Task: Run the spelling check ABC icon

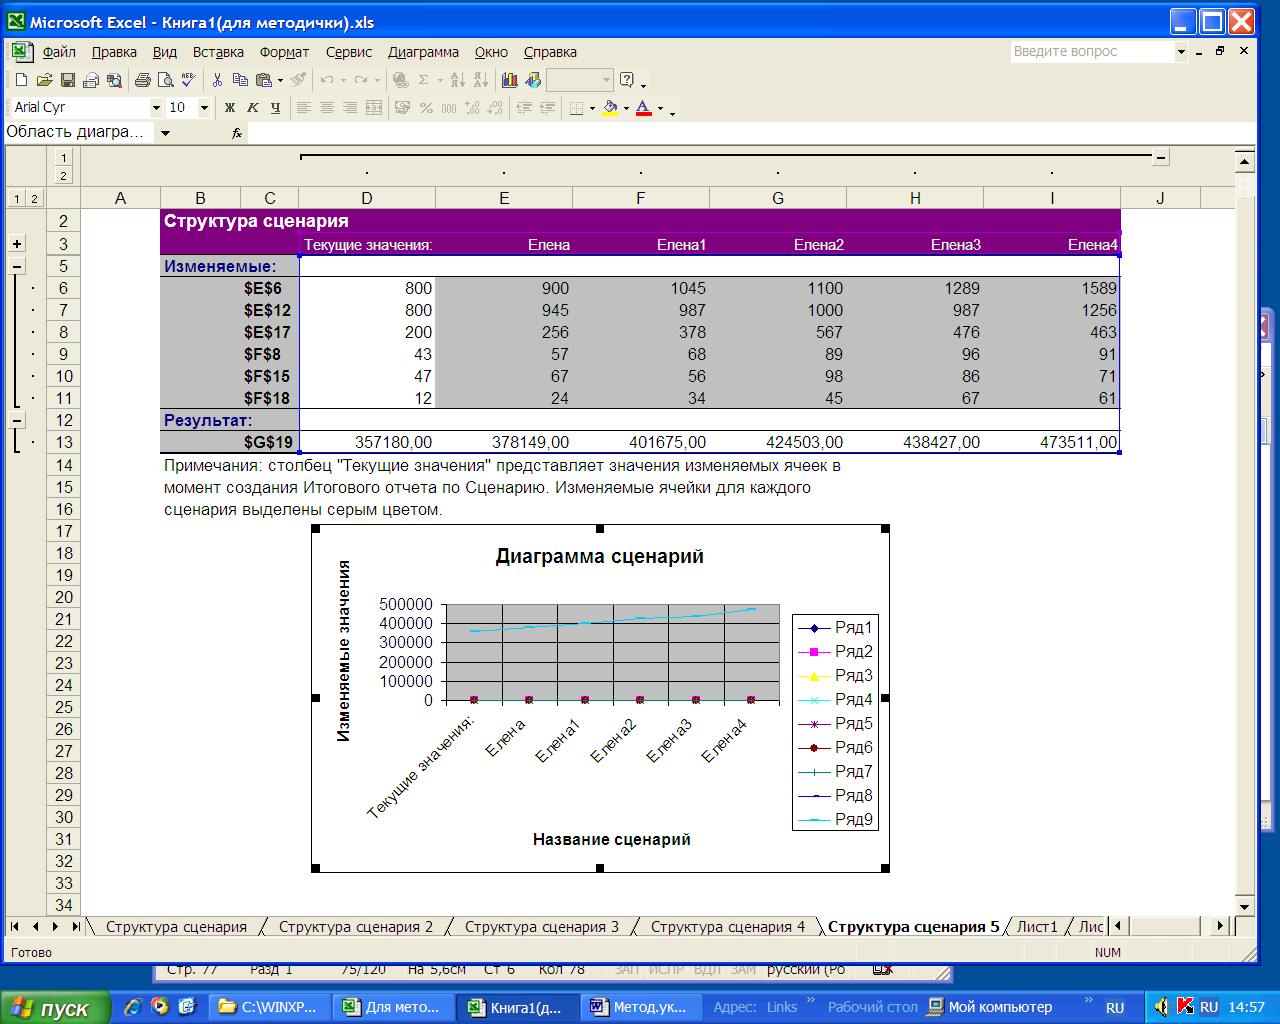Action: click(x=188, y=80)
